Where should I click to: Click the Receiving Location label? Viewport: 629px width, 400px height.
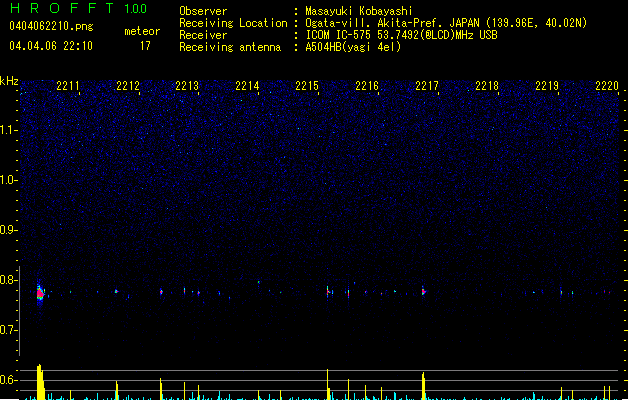click(233, 23)
